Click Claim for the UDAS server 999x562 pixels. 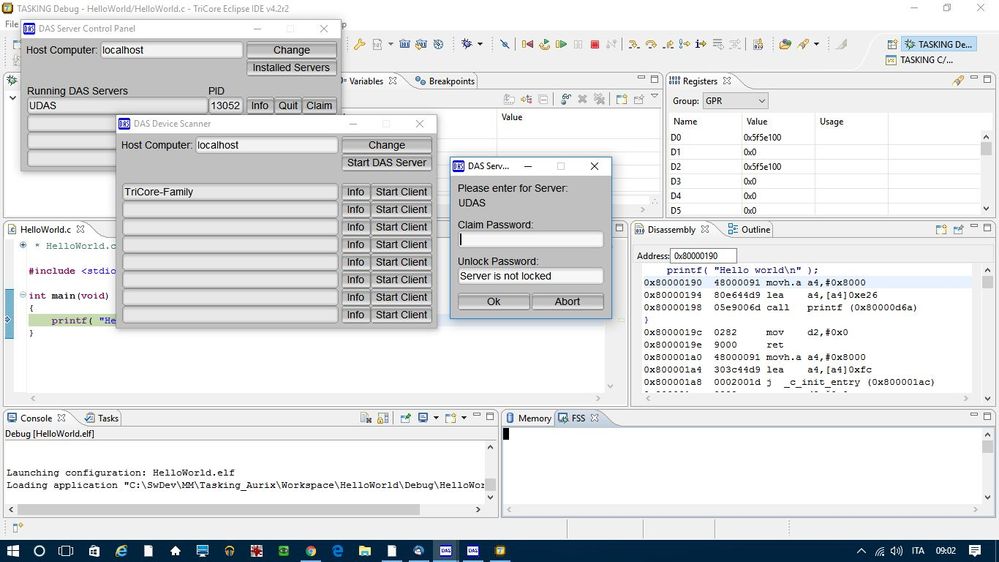click(x=319, y=106)
